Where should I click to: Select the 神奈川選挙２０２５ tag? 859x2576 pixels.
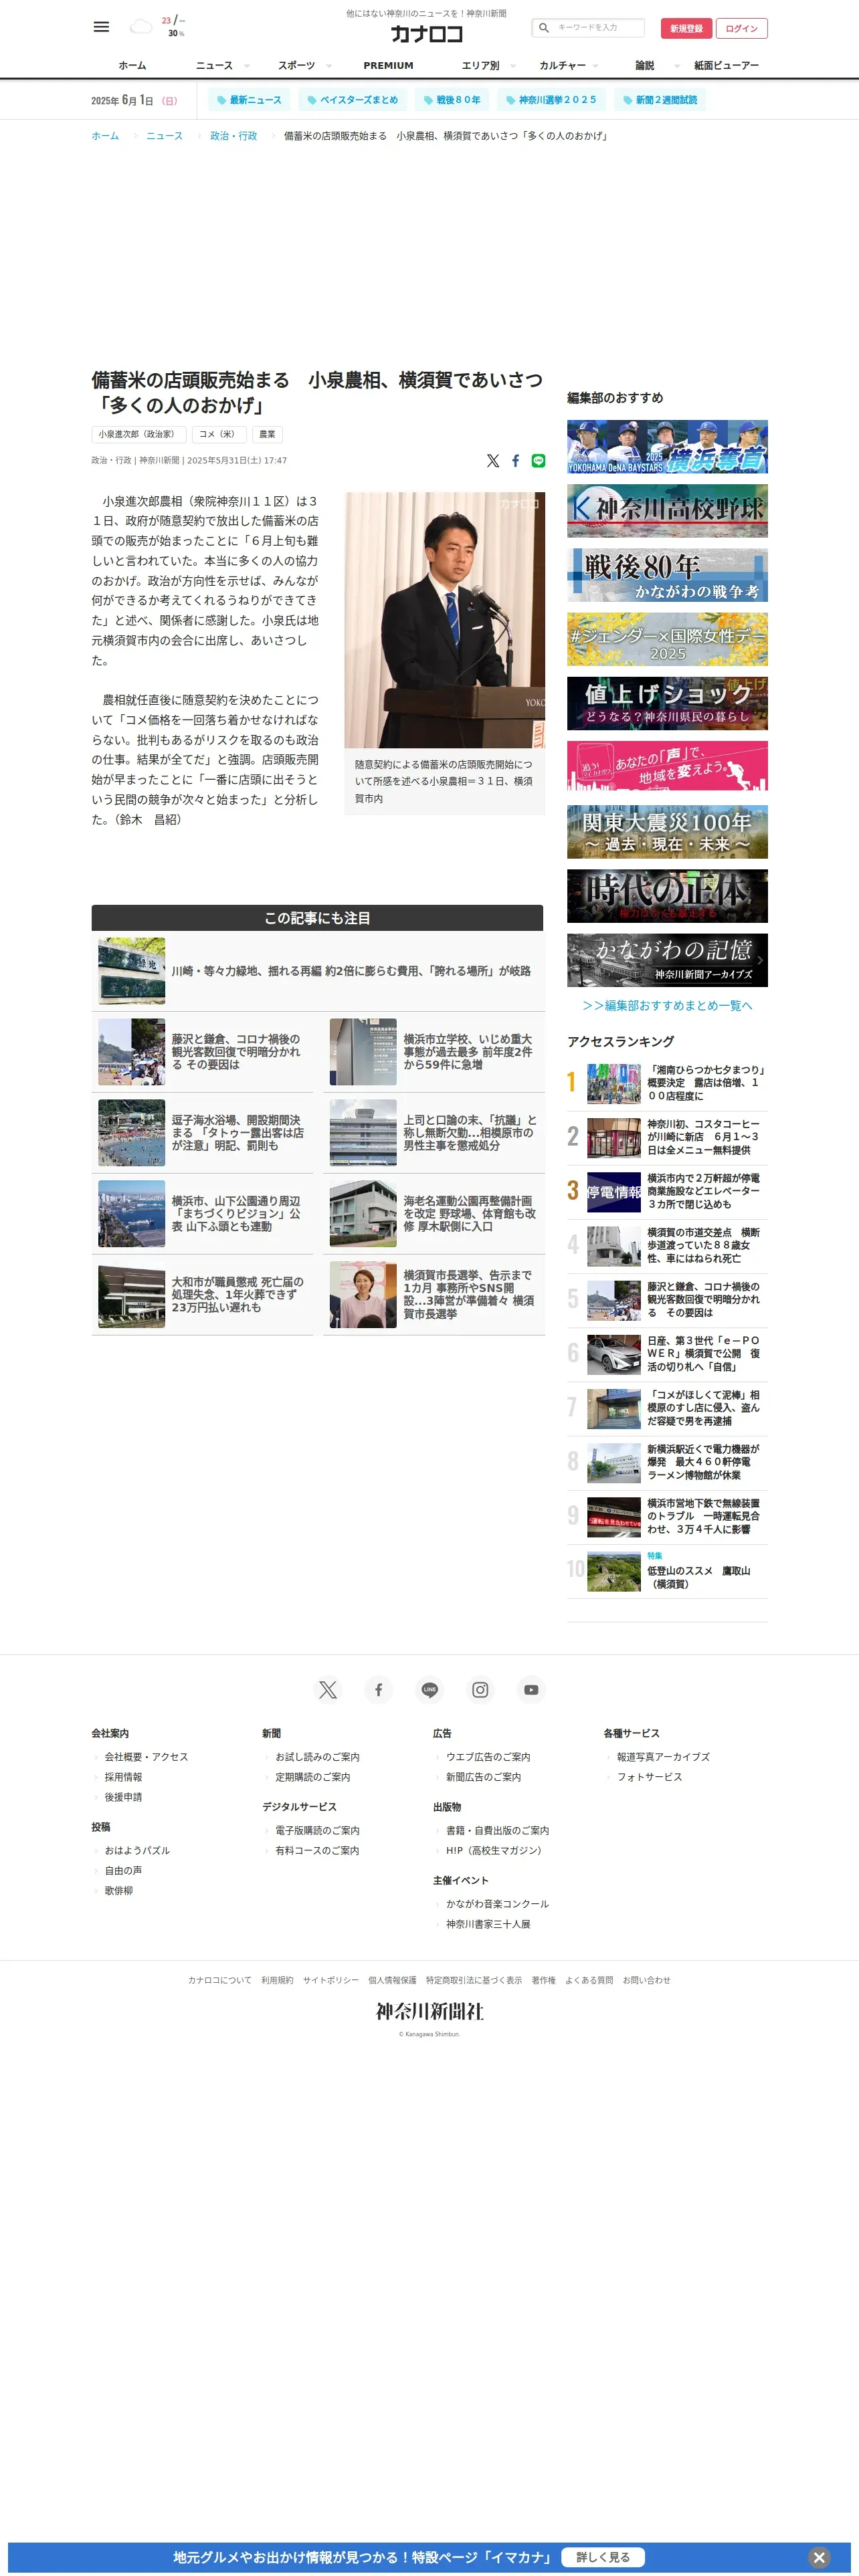click(x=551, y=100)
